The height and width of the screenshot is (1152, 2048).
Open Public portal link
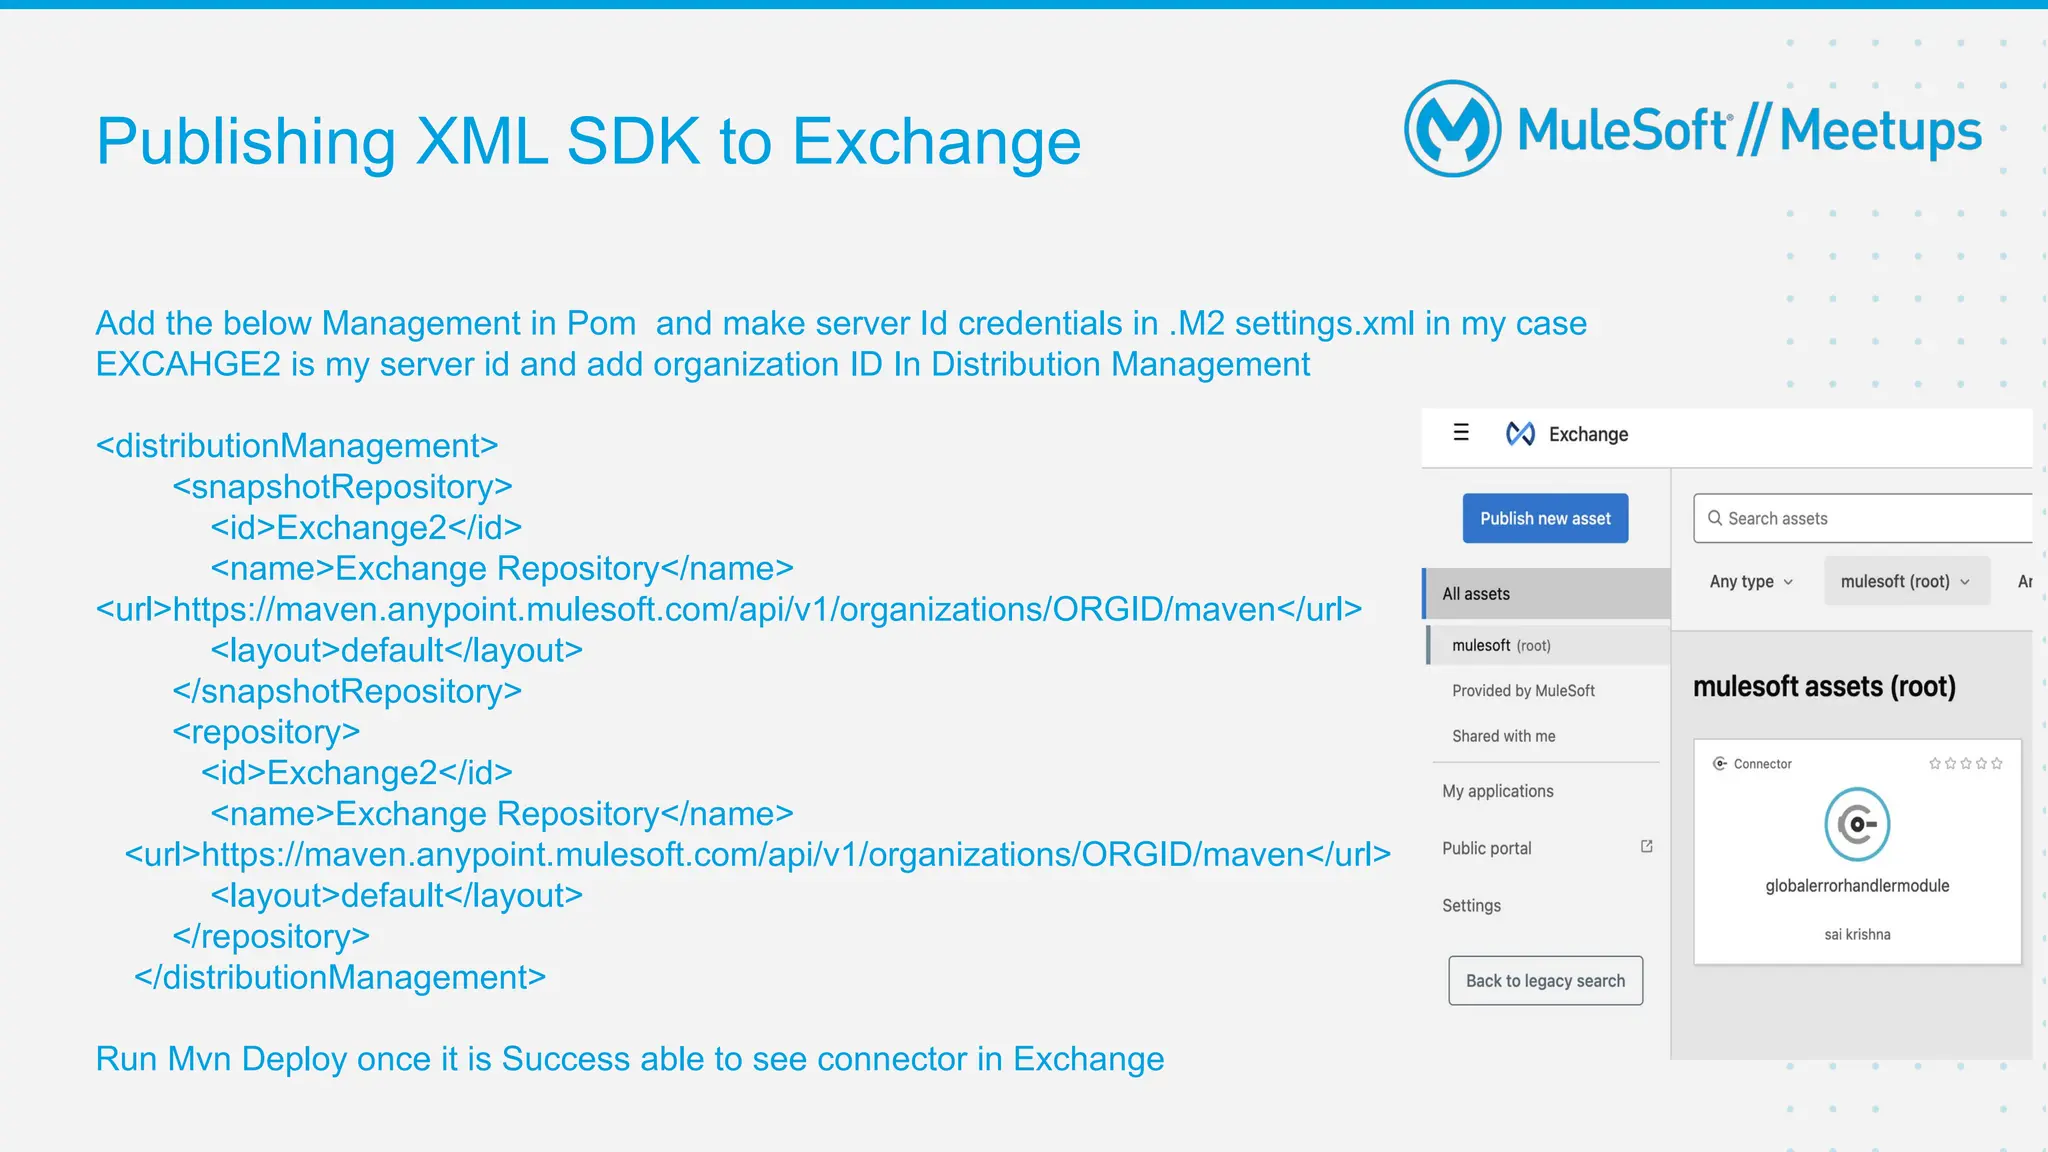click(1487, 848)
